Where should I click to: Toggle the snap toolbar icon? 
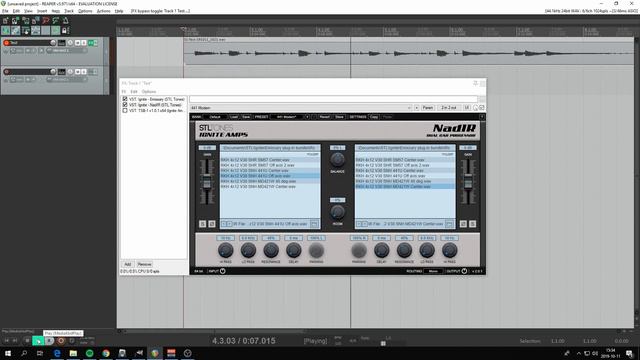click(56, 31)
